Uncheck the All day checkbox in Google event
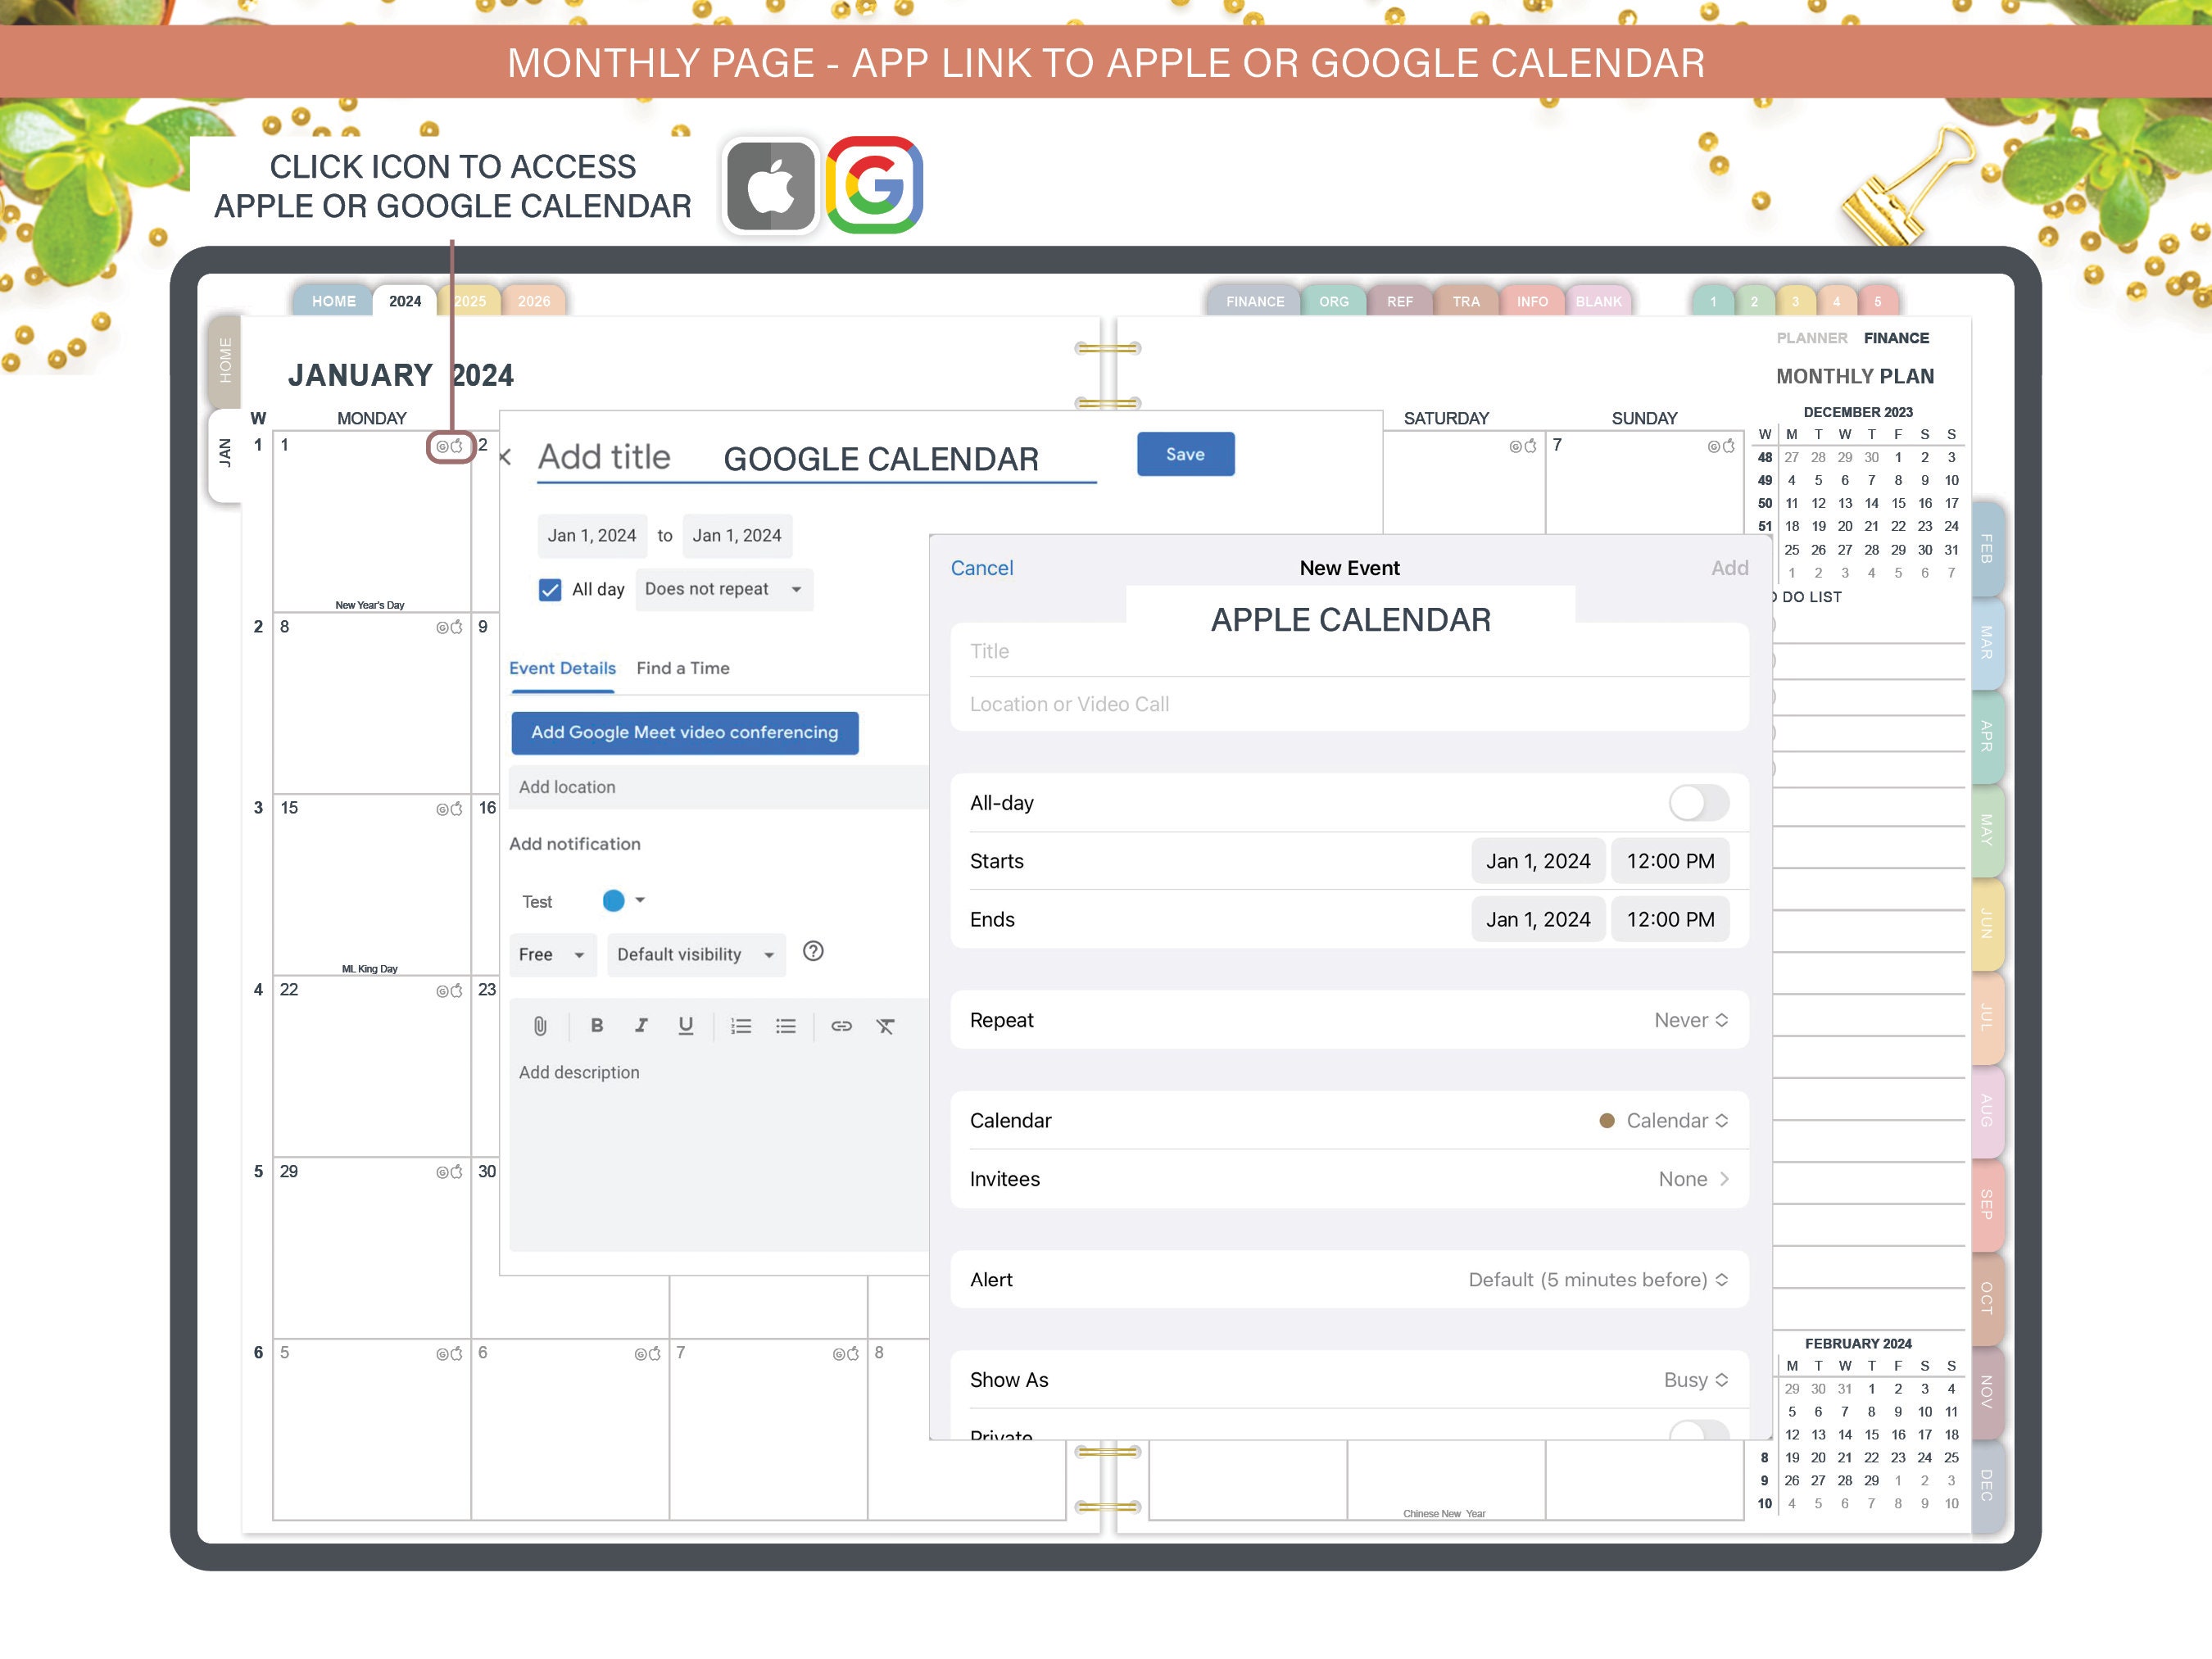2212x1659 pixels. [550, 589]
